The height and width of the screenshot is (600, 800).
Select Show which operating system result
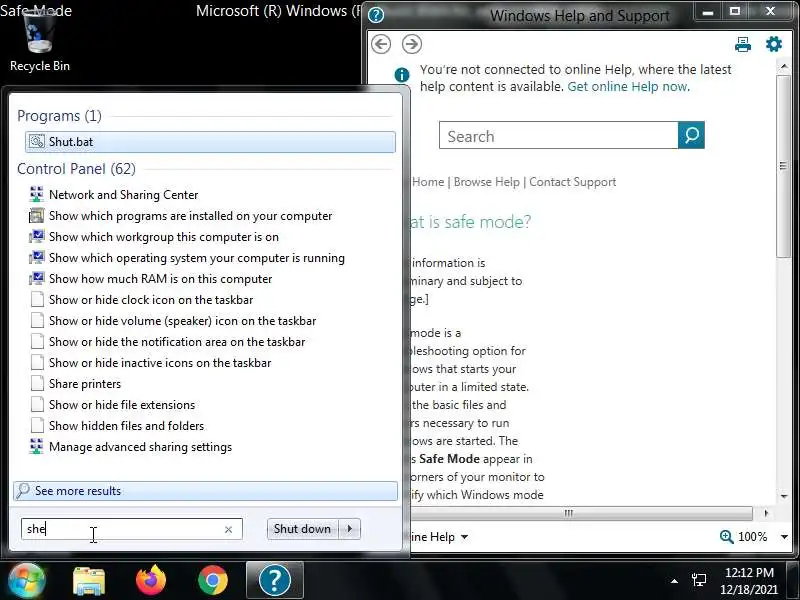187,258
